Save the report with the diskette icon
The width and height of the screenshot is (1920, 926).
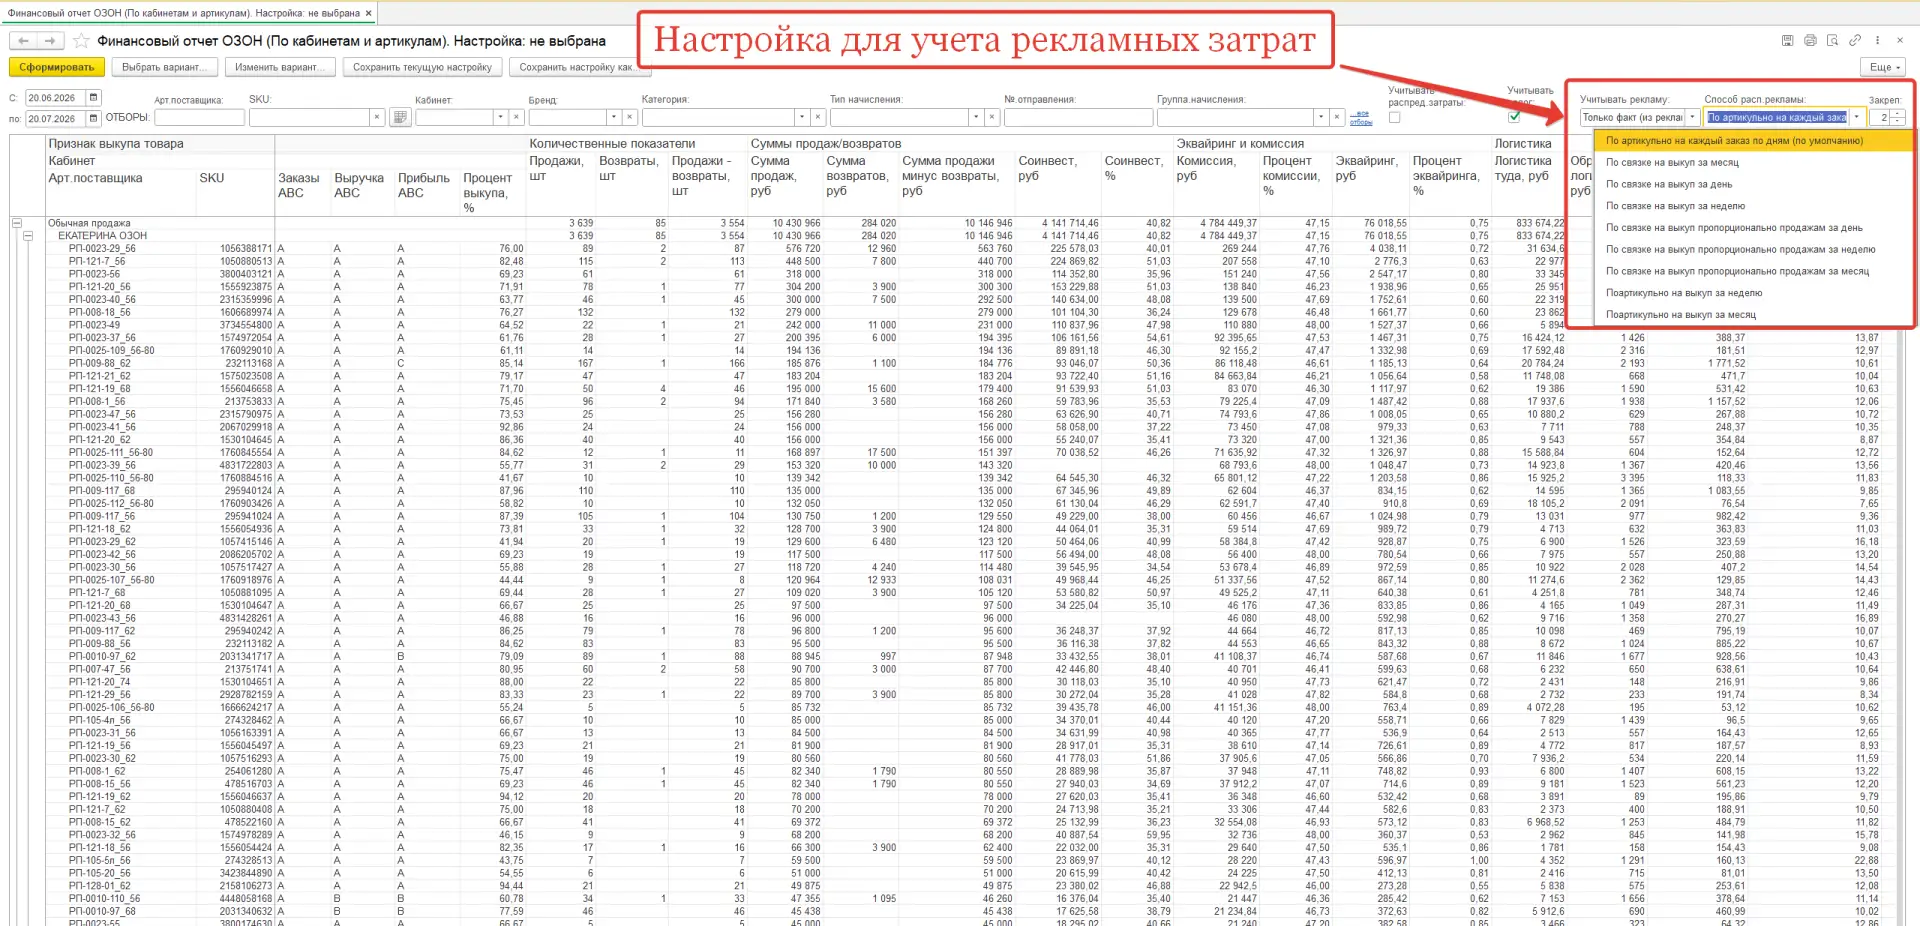(x=1788, y=41)
